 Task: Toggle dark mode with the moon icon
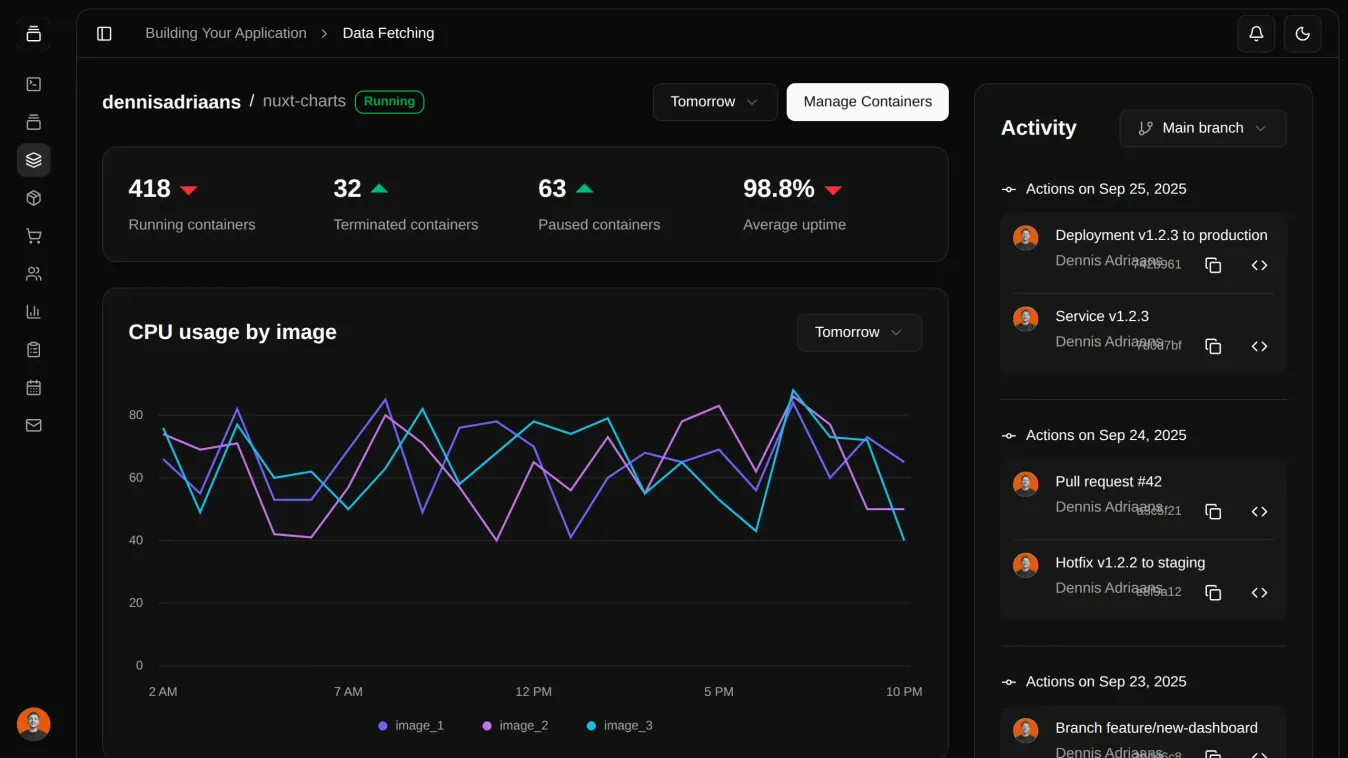1302,33
